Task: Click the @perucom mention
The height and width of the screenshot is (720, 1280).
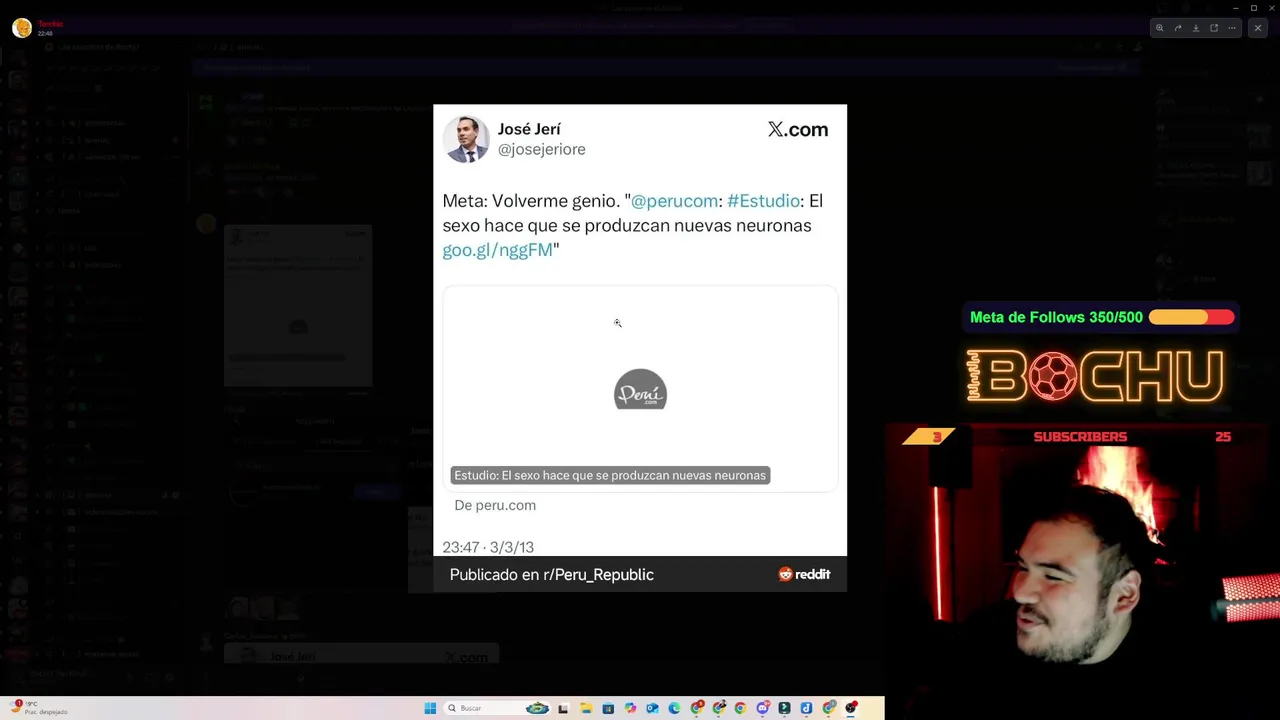Action: click(674, 201)
